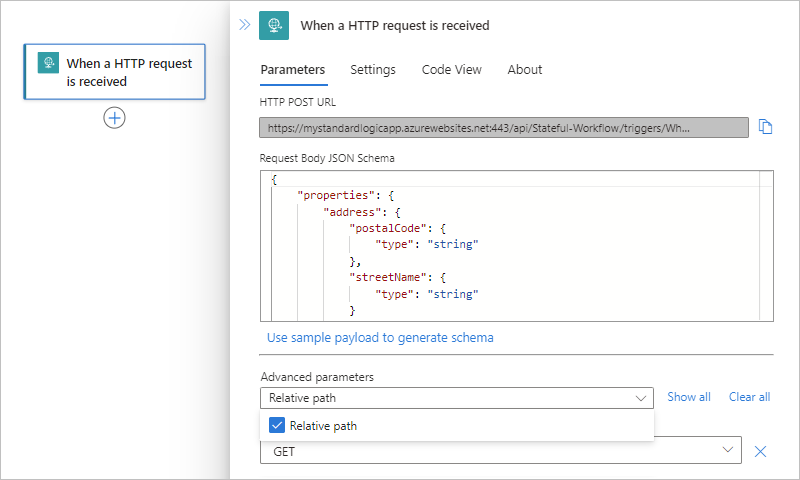Open the Settings tab

[372, 70]
